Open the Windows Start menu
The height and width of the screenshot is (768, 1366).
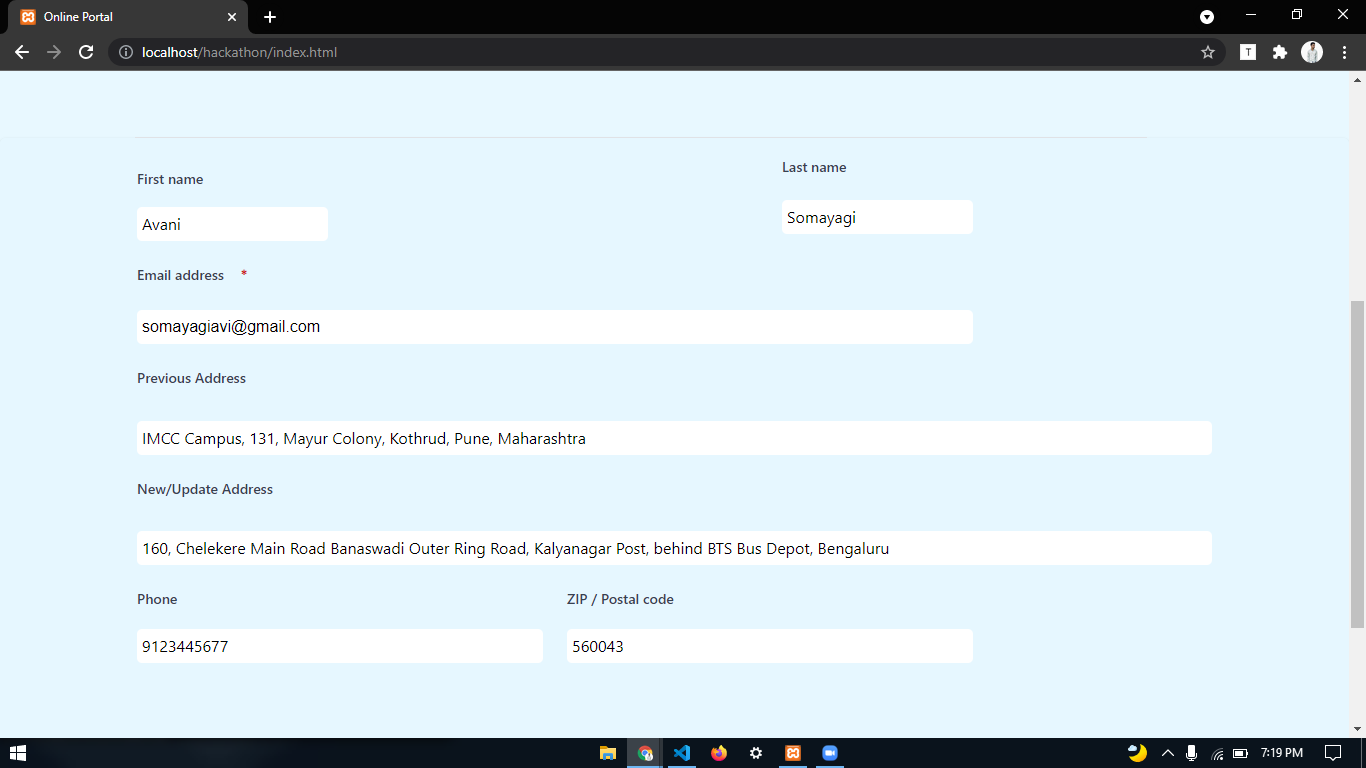pos(19,753)
